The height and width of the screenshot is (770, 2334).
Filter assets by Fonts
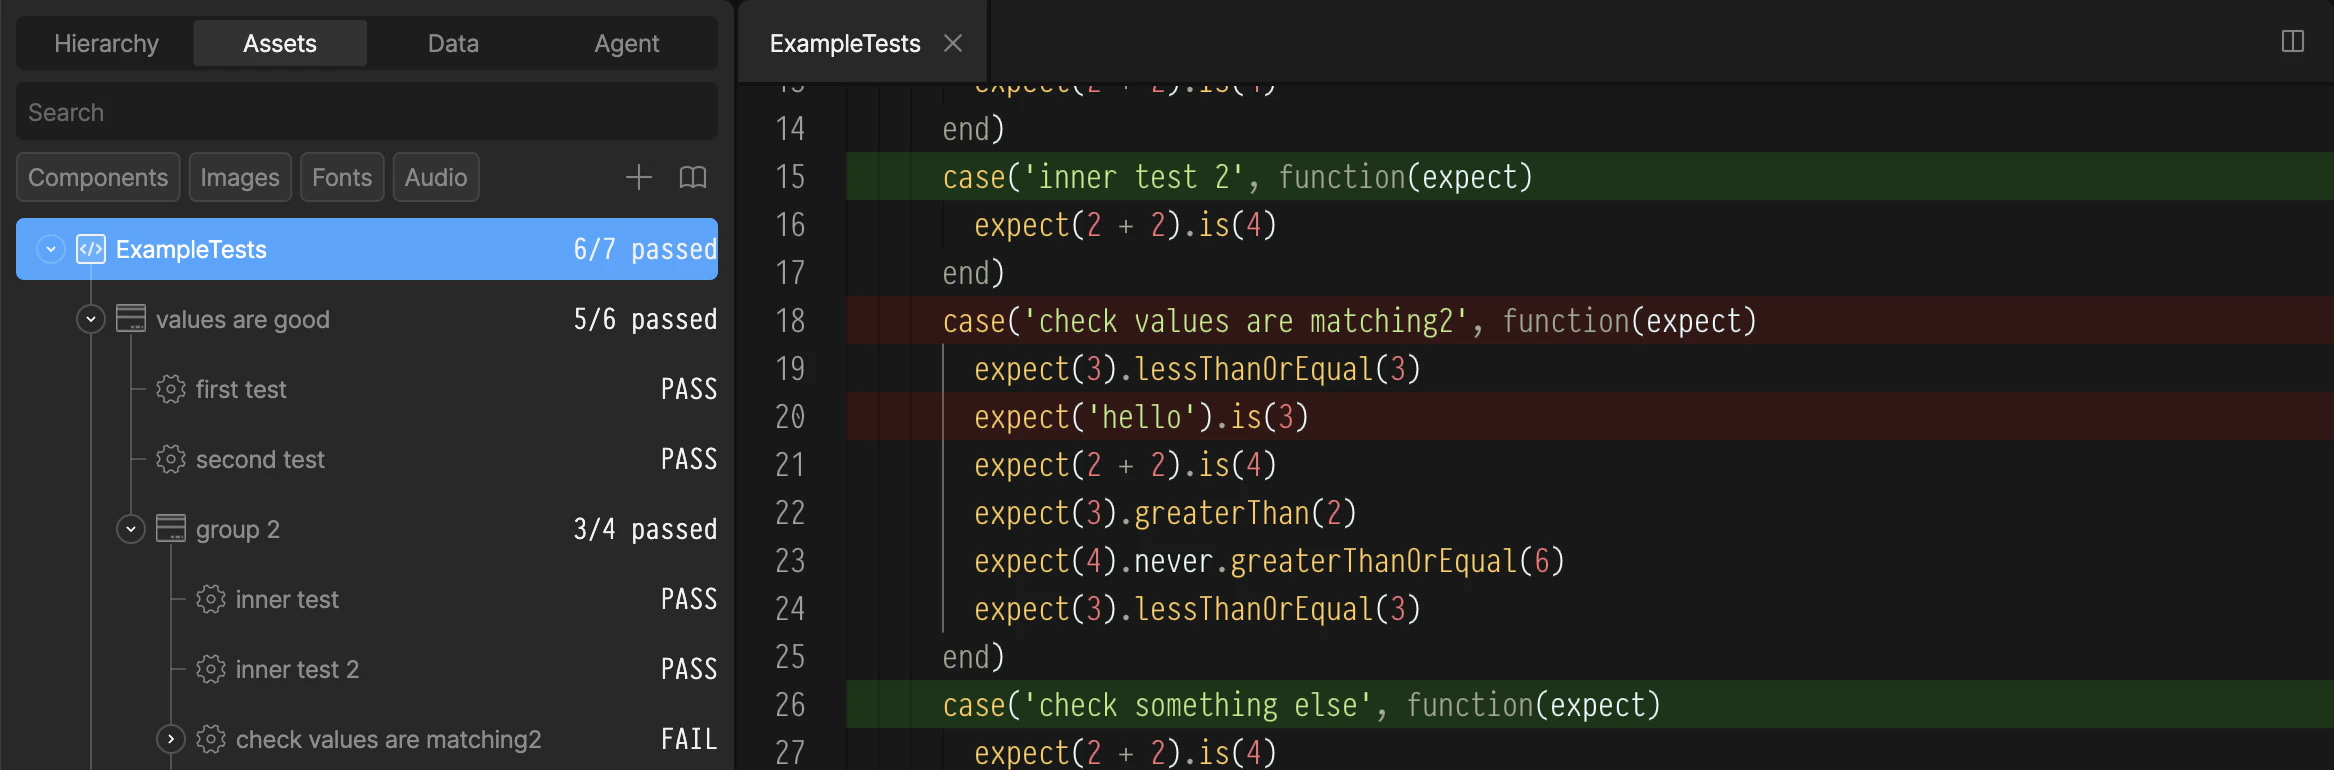[342, 177]
